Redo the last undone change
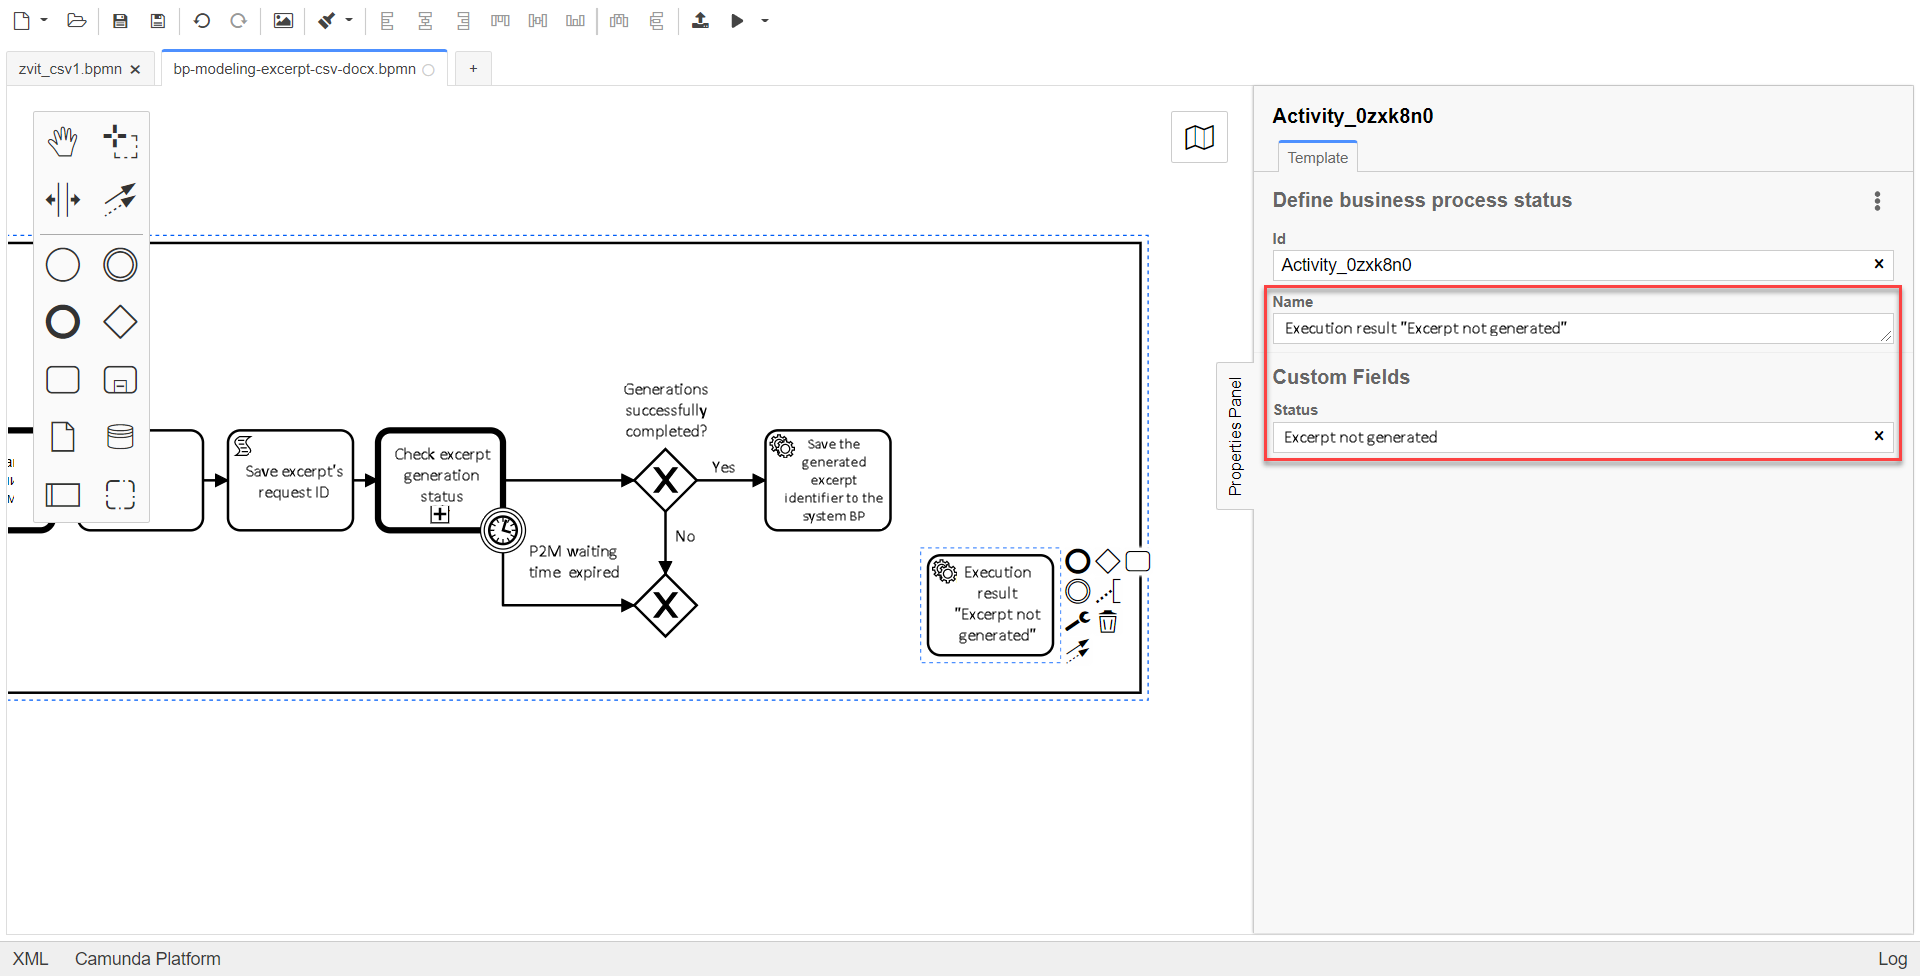Screen dimensions: 1920x976 [238, 20]
